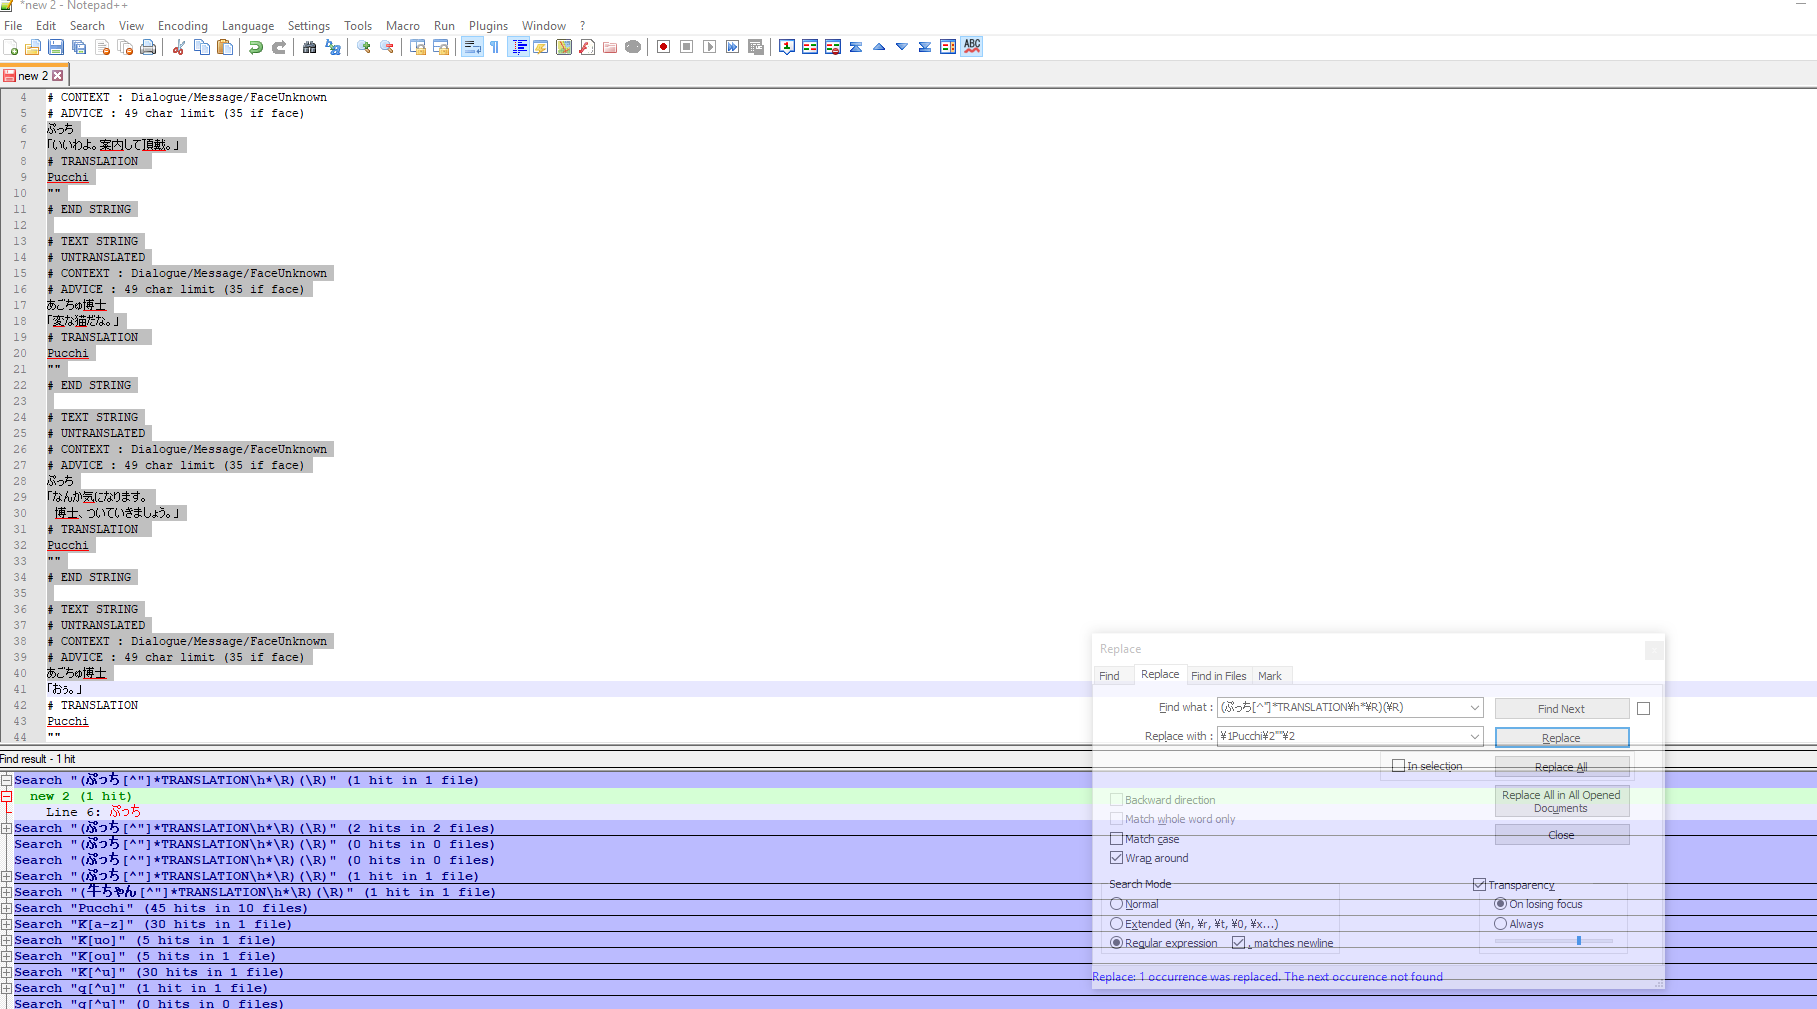Open the Document Map icon
1817x1009 pixels.
coord(564,47)
